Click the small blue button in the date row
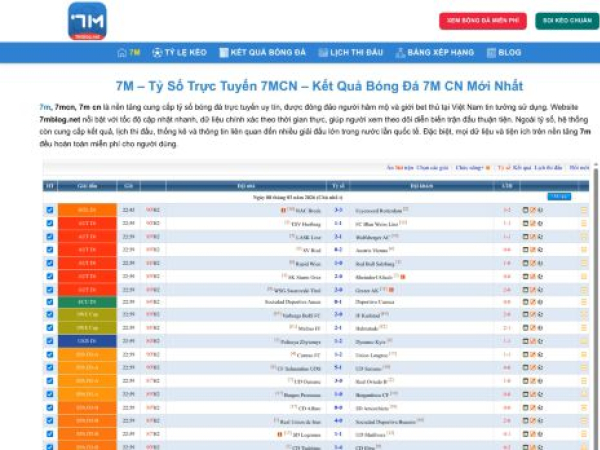This screenshot has width=600, height=450. click(559, 197)
